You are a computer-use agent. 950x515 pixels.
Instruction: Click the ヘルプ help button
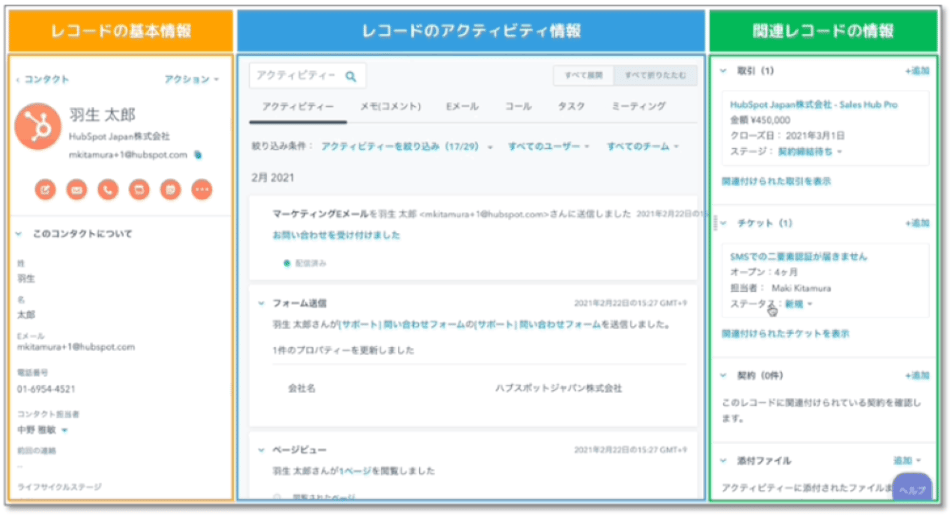click(x=912, y=488)
